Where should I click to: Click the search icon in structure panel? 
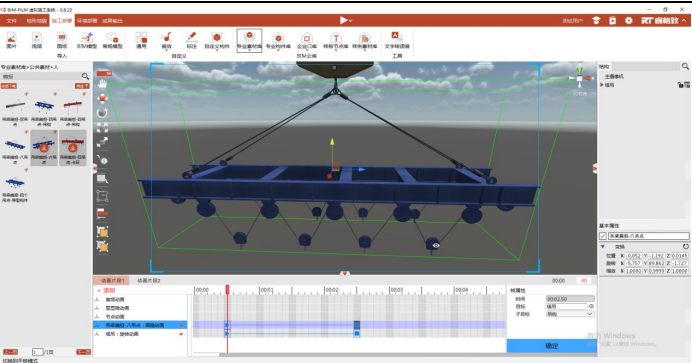coord(685,66)
